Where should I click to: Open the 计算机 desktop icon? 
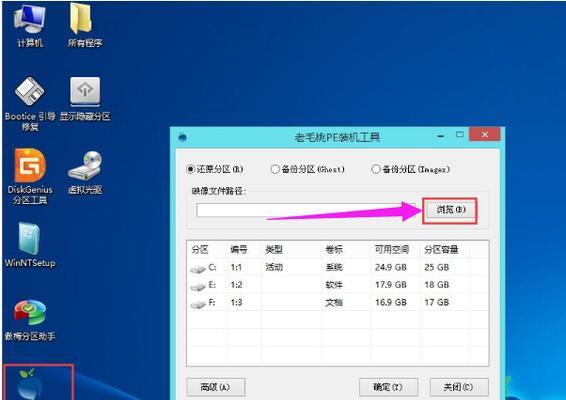[x=30, y=26]
